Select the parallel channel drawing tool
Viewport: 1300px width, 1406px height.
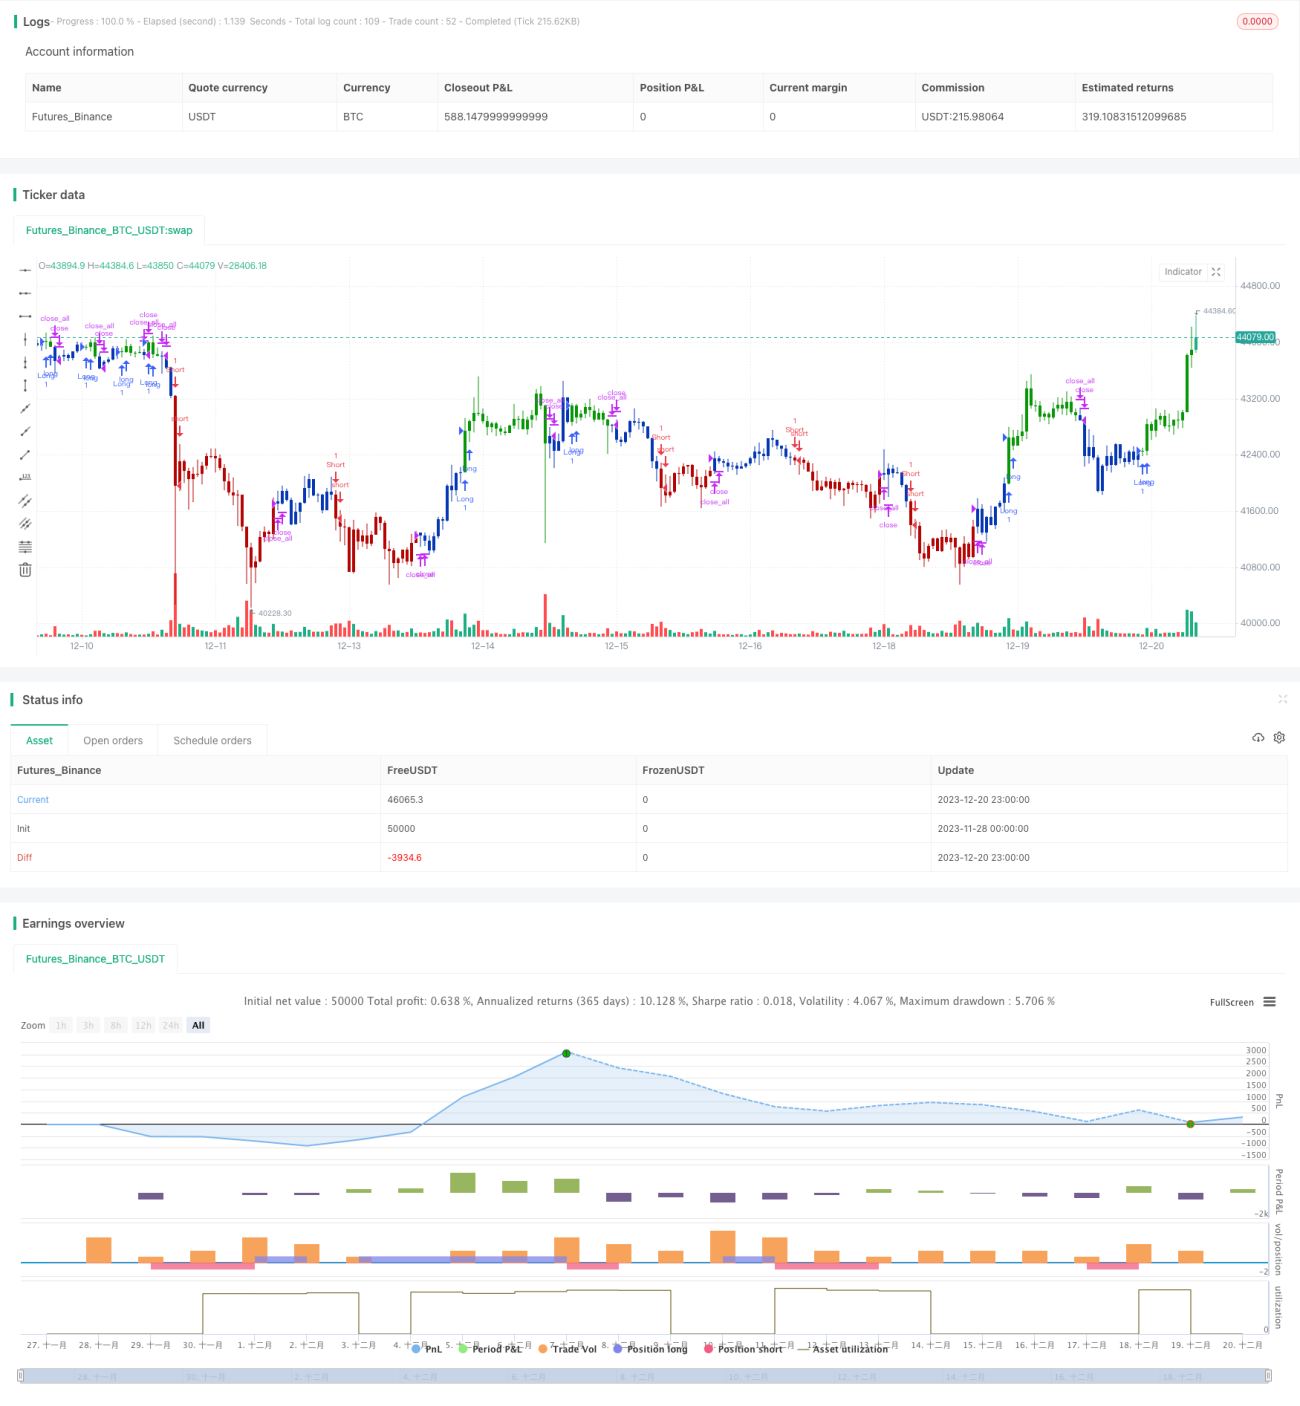25,500
